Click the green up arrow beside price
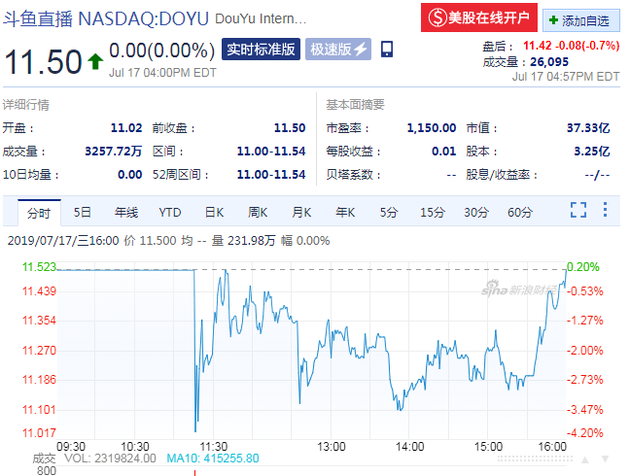 (95, 61)
